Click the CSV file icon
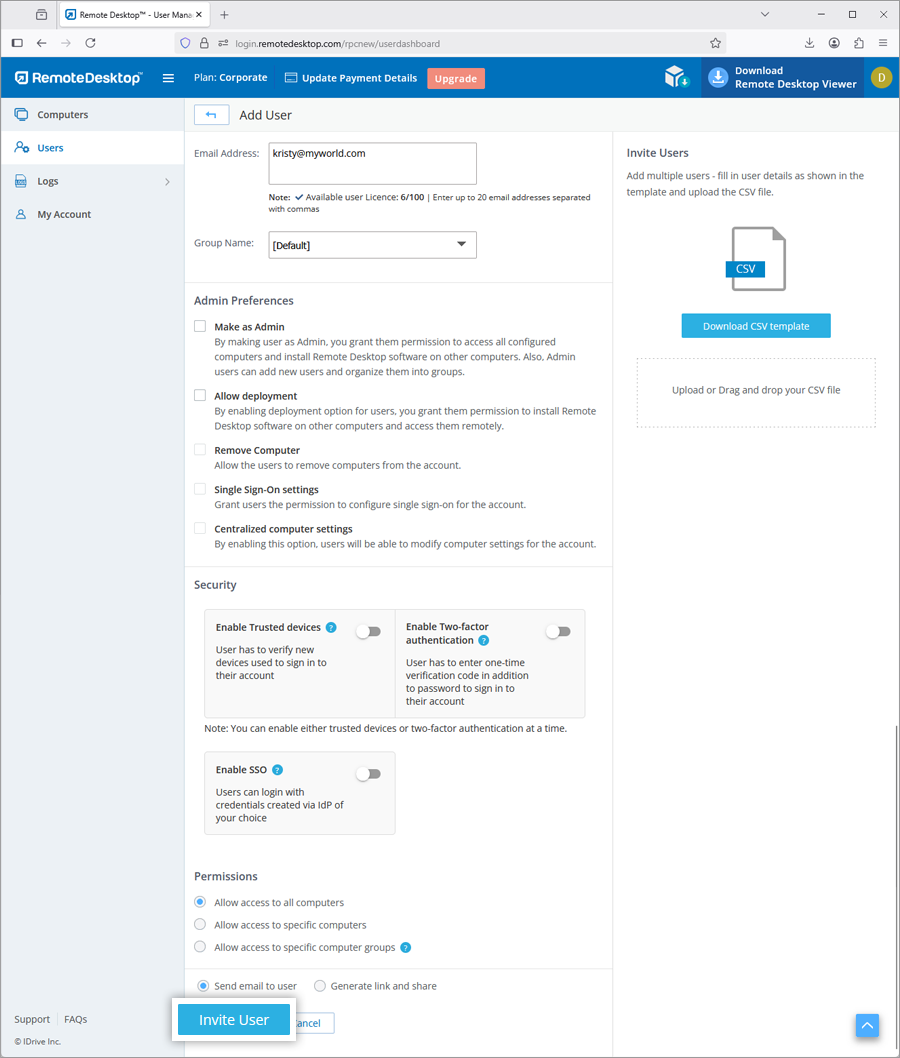Viewport: 900px width, 1058px height. [x=757, y=259]
